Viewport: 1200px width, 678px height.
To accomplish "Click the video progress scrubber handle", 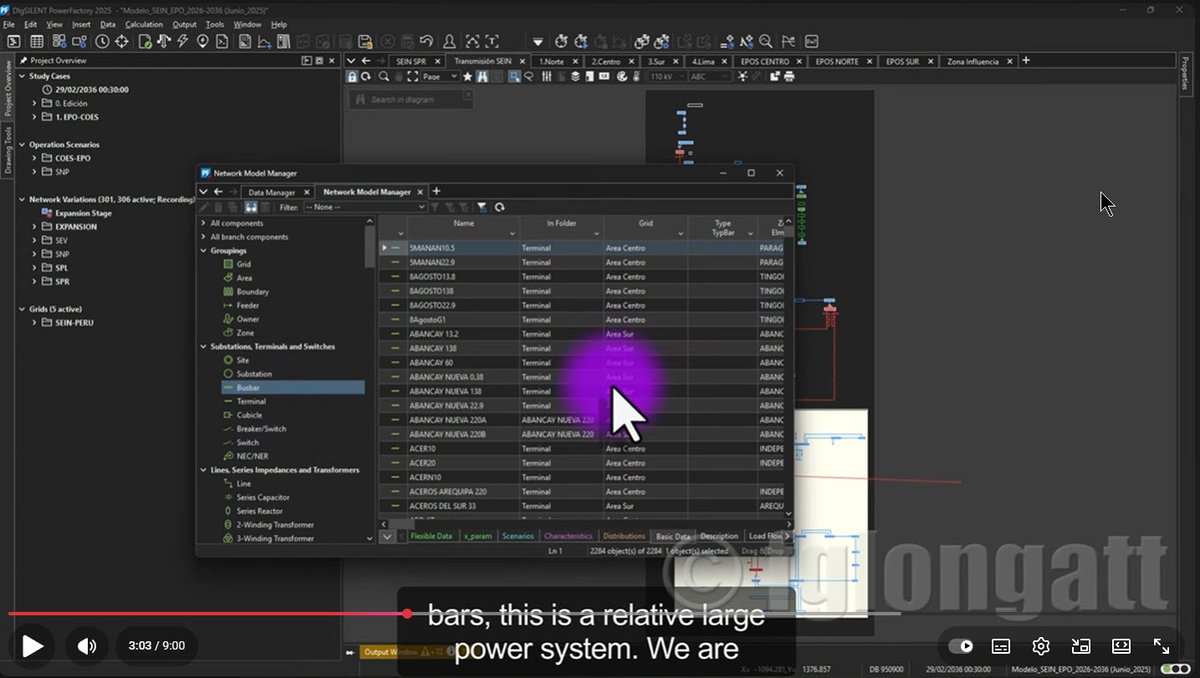I will (x=407, y=614).
